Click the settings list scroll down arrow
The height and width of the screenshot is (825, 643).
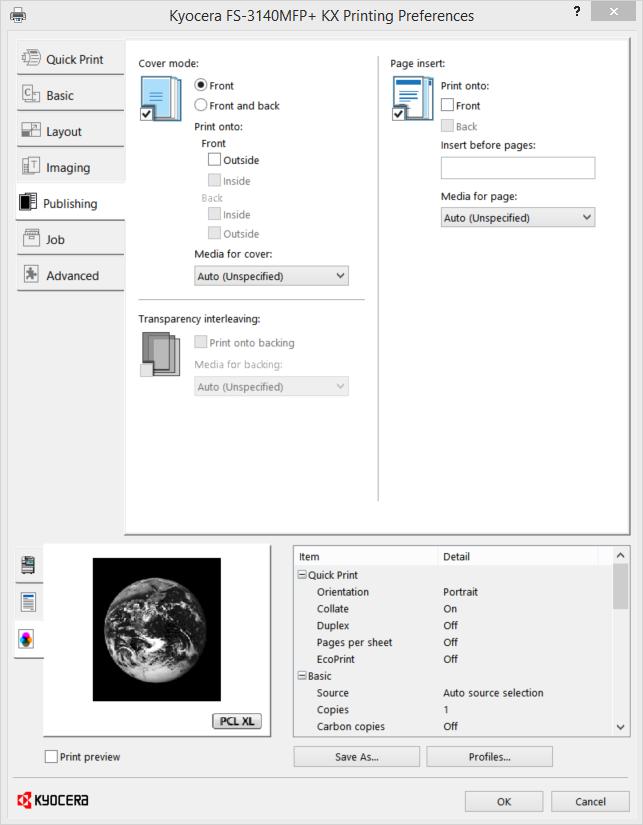pyautogui.click(x=620, y=727)
